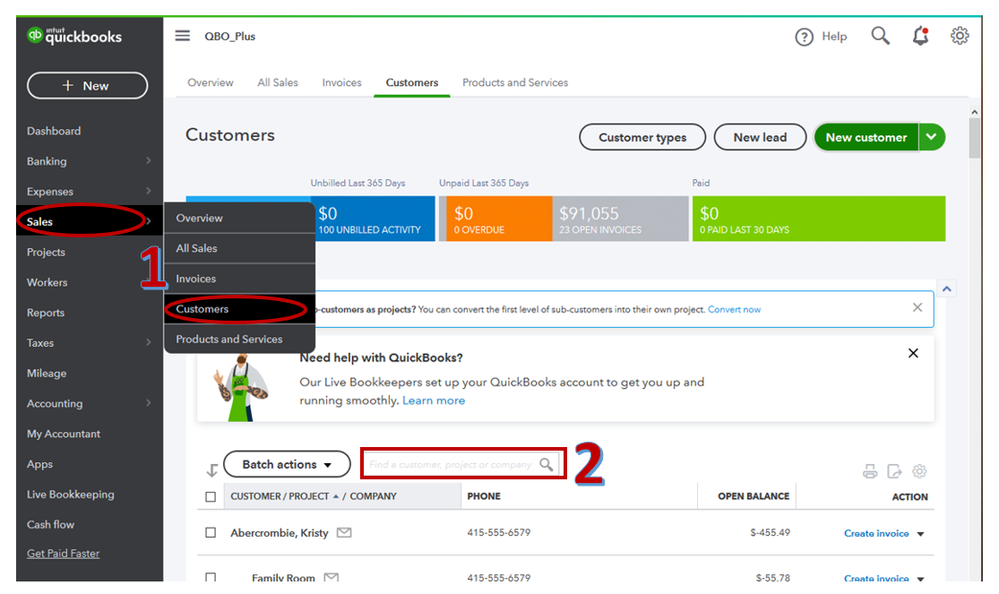Click the print list icon
This screenshot has height=594, width=999.
pos(870,471)
